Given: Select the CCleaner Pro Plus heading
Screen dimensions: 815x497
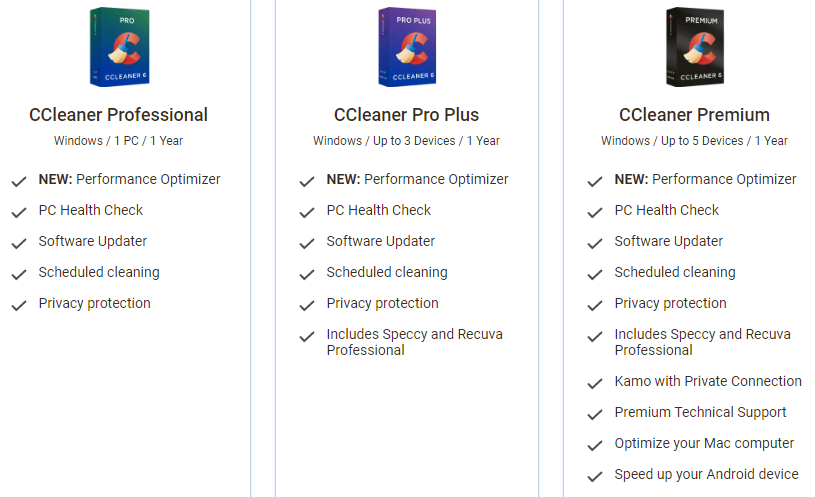Looking at the screenshot, I should coord(406,114).
